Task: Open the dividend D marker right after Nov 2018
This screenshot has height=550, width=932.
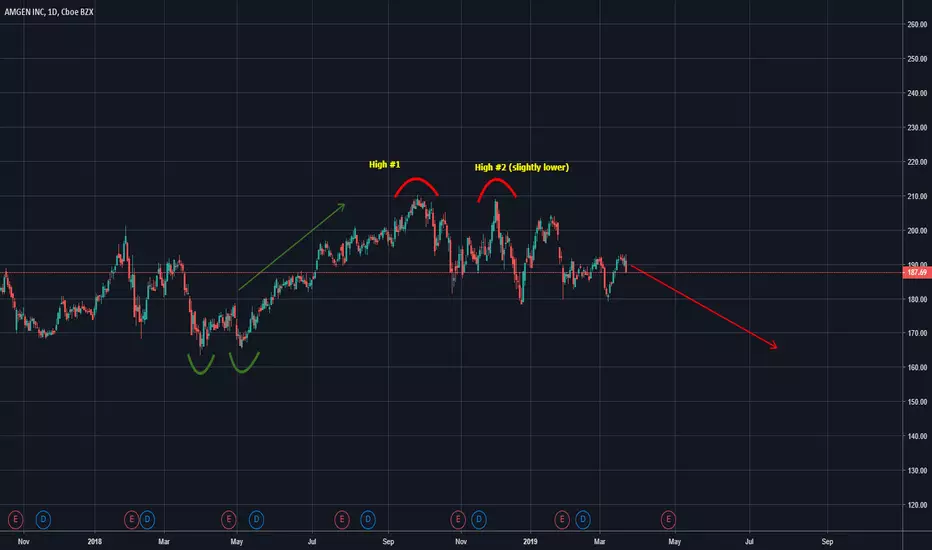Action: pyautogui.click(x=478, y=520)
